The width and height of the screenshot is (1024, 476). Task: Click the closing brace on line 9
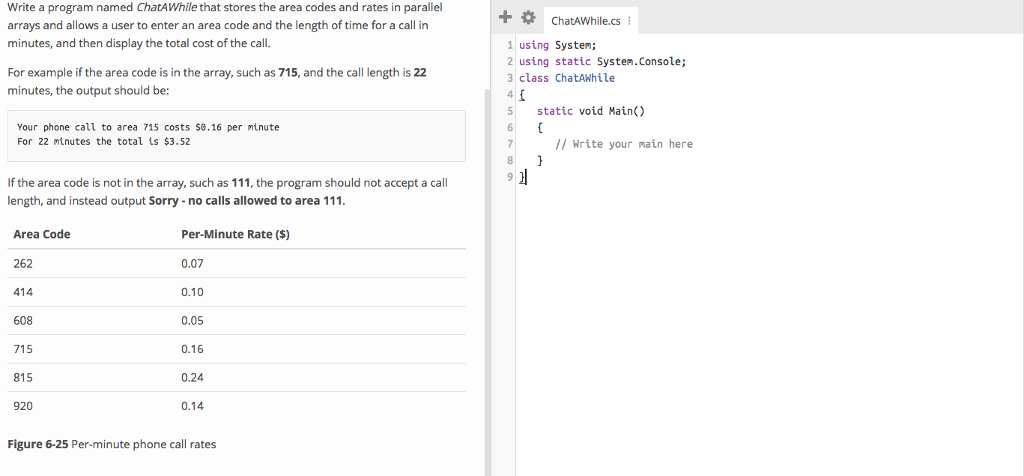pyautogui.click(x=521, y=177)
